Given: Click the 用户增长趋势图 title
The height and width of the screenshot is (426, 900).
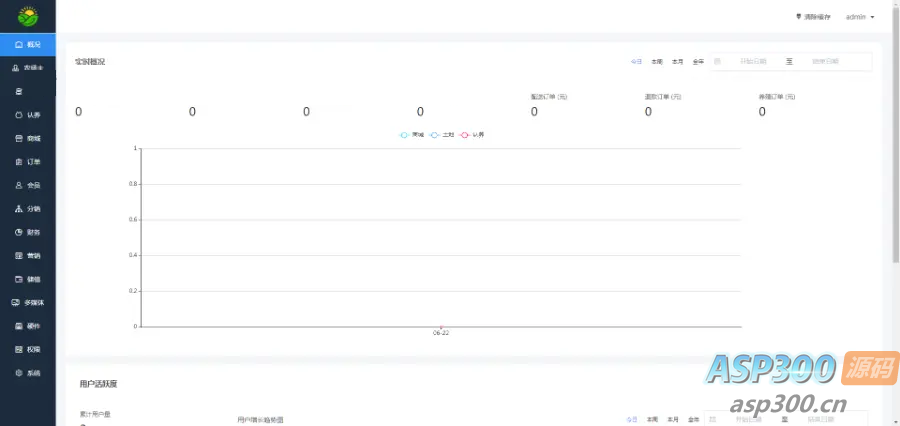Looking at the screenshot, I should pos(261,420).
